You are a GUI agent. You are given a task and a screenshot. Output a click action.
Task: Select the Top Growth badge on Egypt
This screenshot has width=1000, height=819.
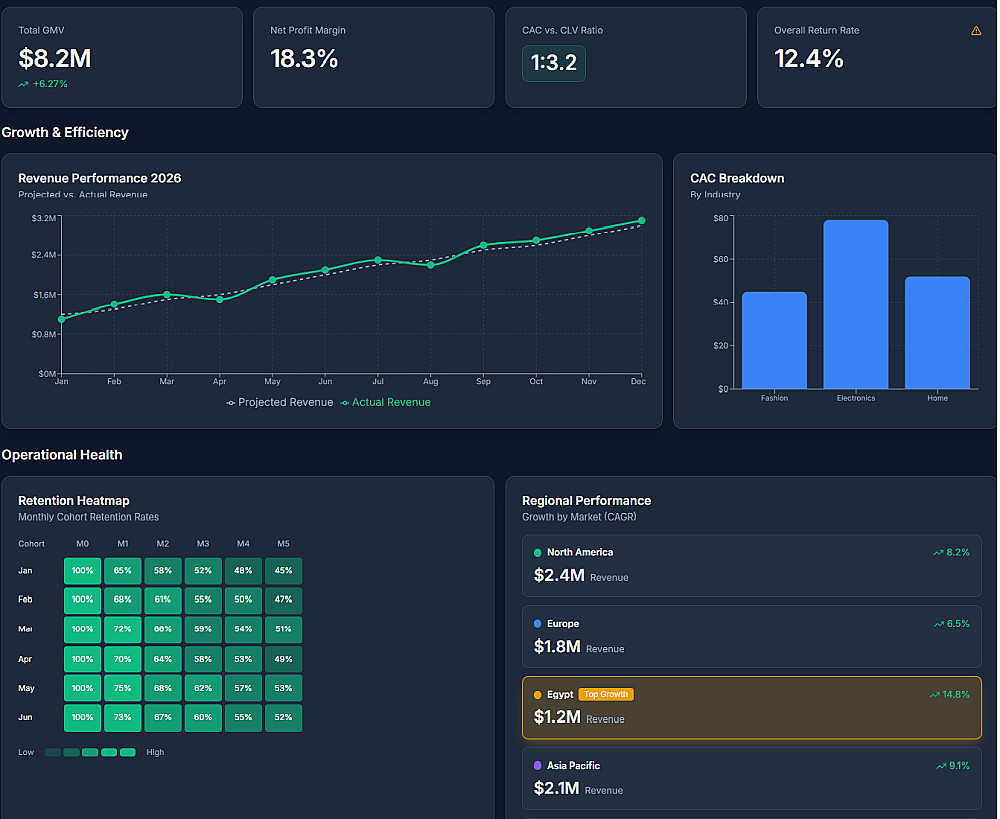(606, 695)
